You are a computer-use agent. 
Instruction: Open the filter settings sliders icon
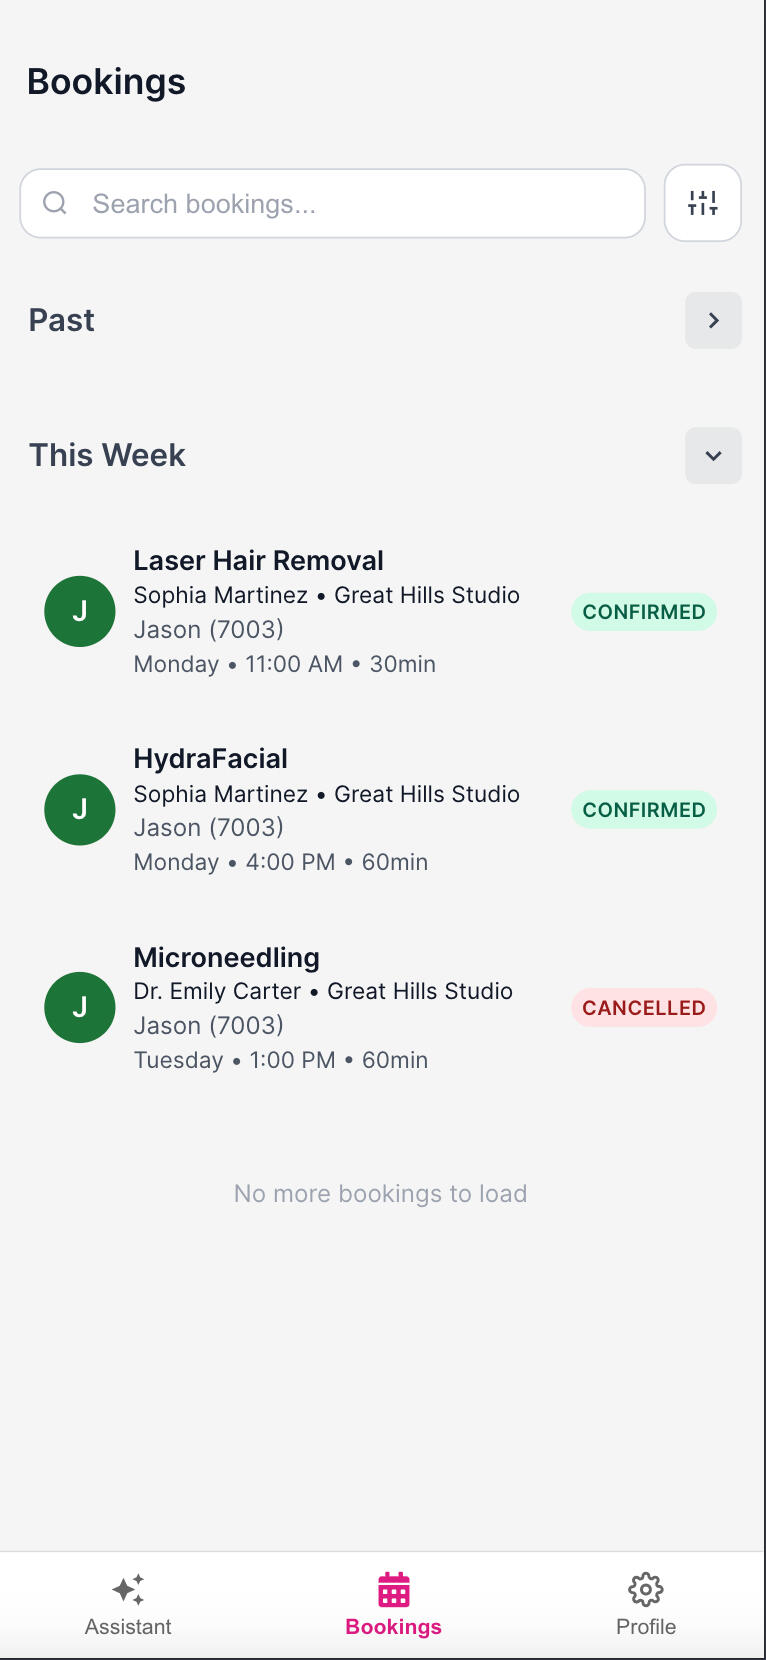(702, 203)
